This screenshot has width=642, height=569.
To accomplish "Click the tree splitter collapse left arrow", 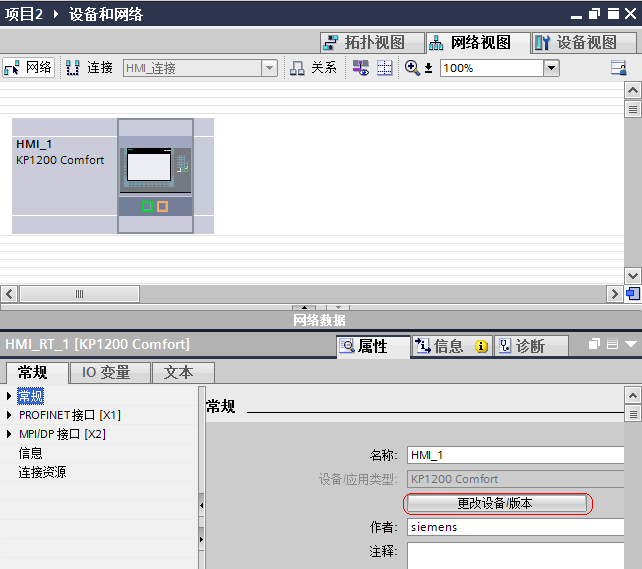I will pos(201,506).
